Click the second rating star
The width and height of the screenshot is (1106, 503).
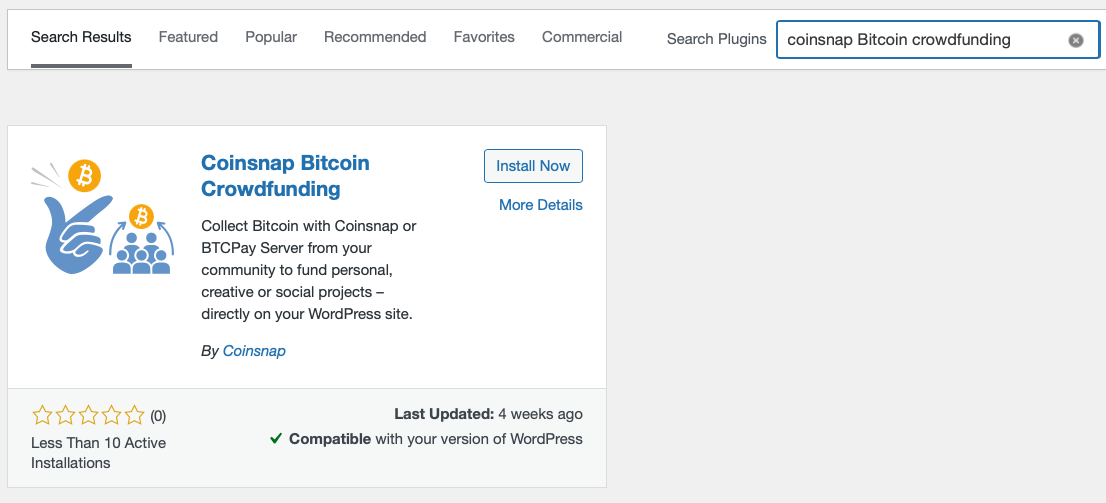coord(65,415)
